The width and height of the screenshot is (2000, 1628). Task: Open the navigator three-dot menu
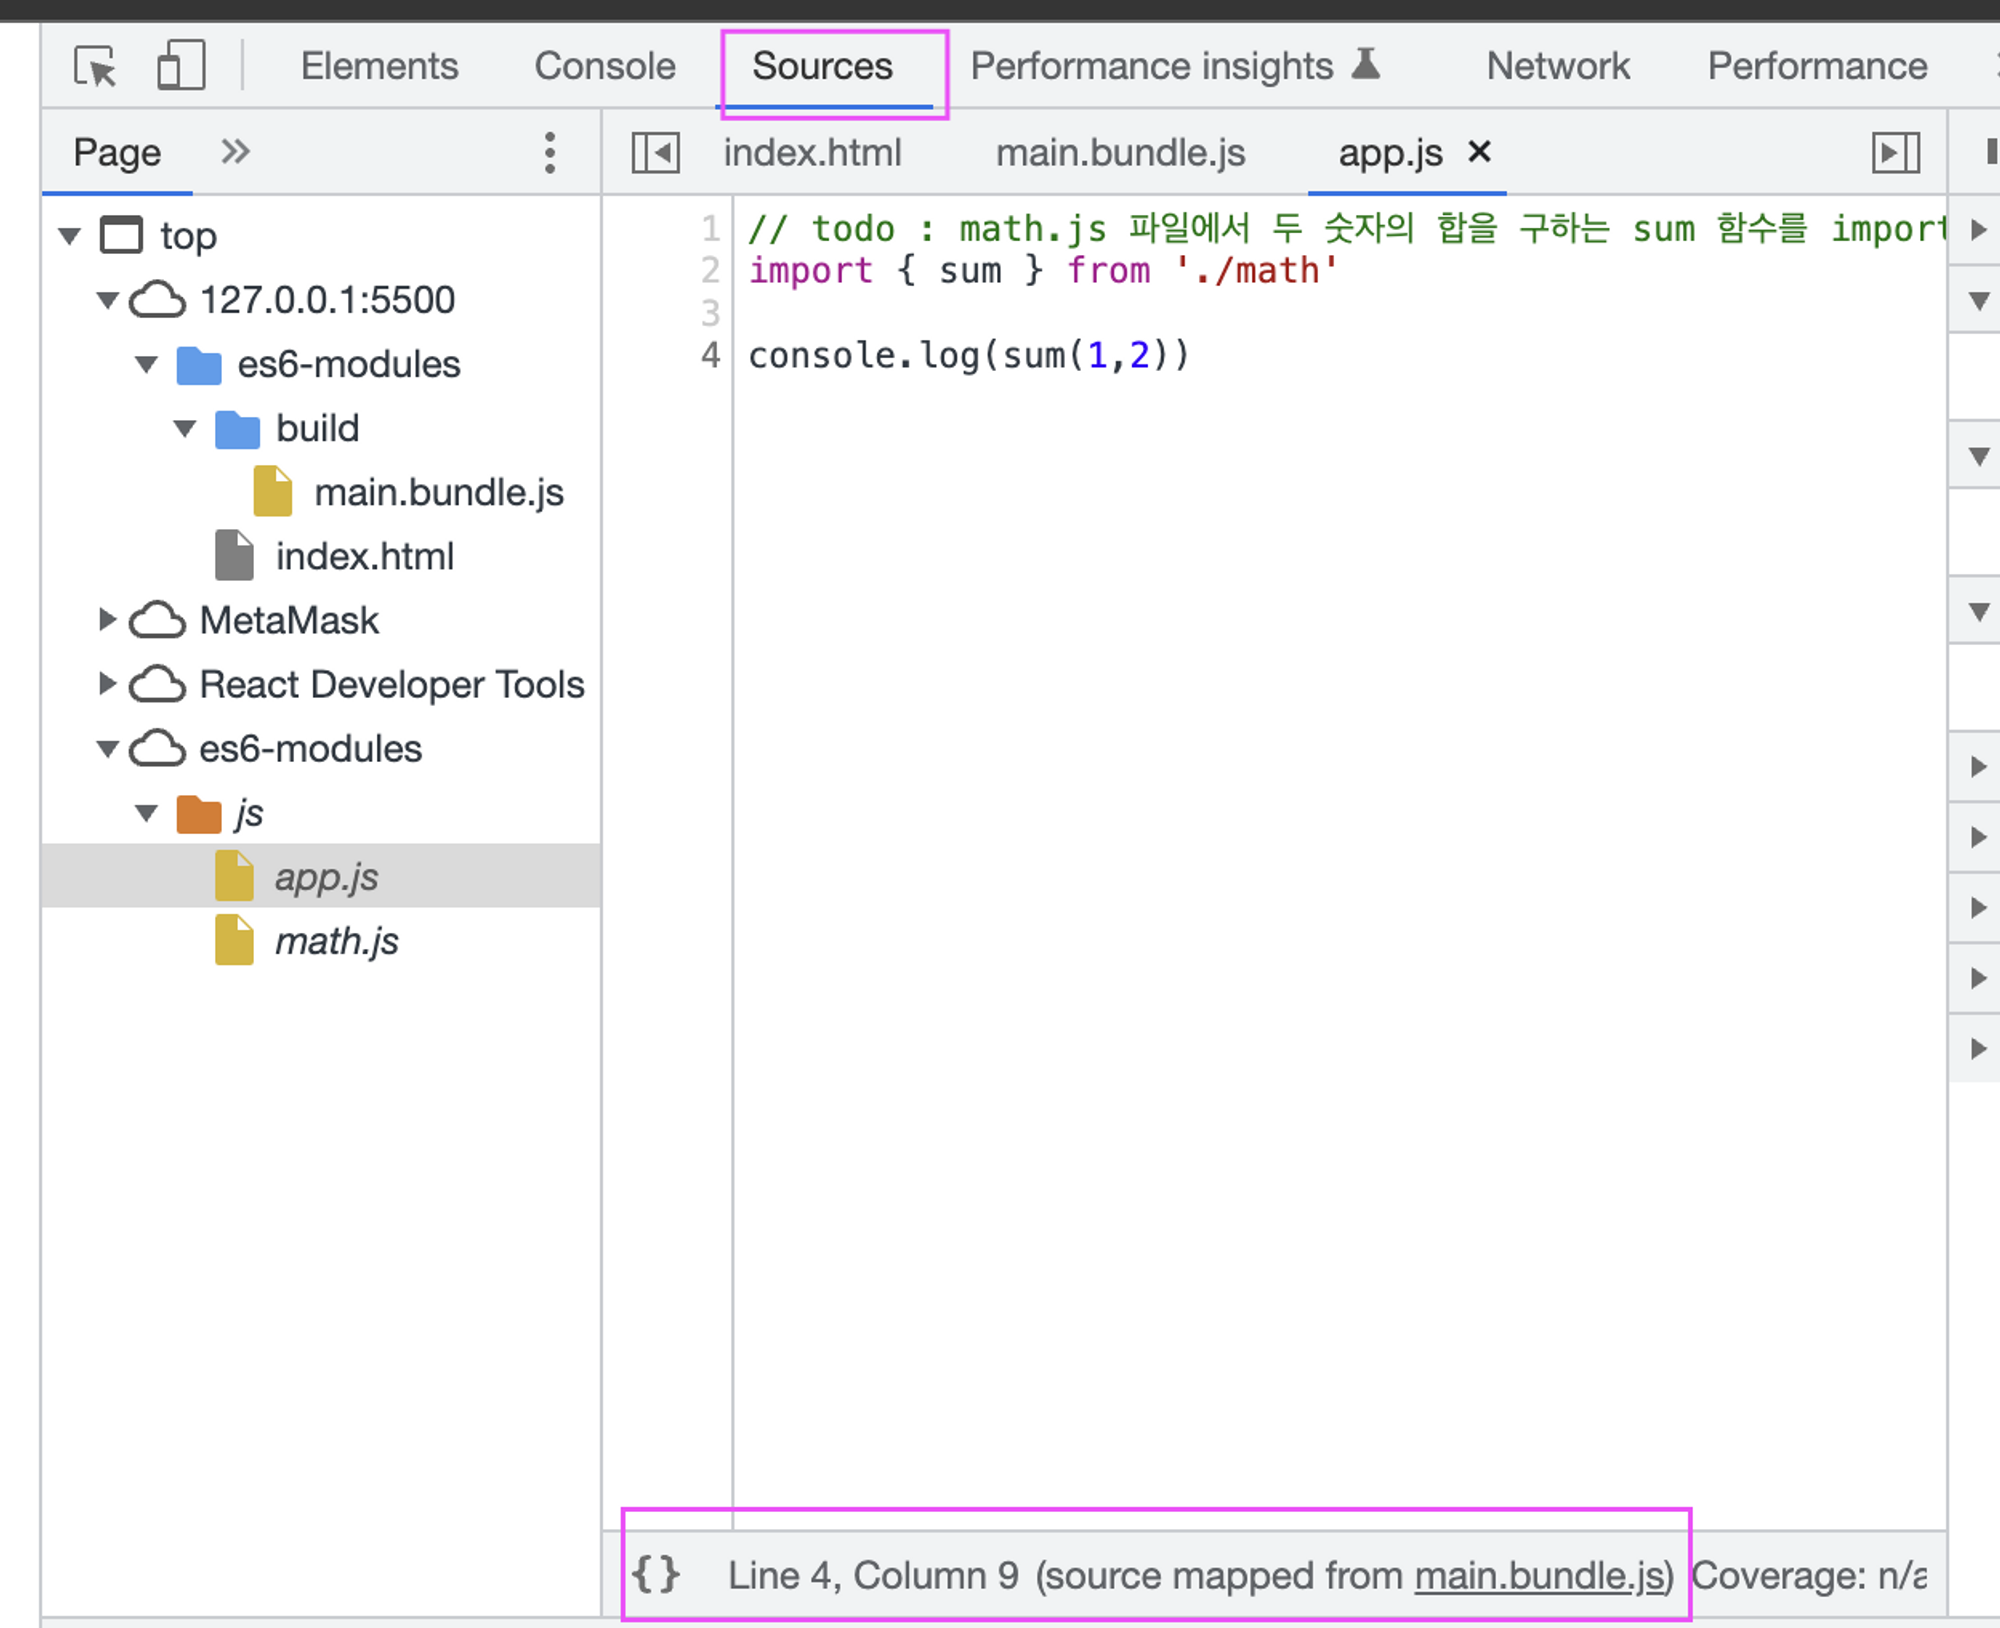click(550, 153)
